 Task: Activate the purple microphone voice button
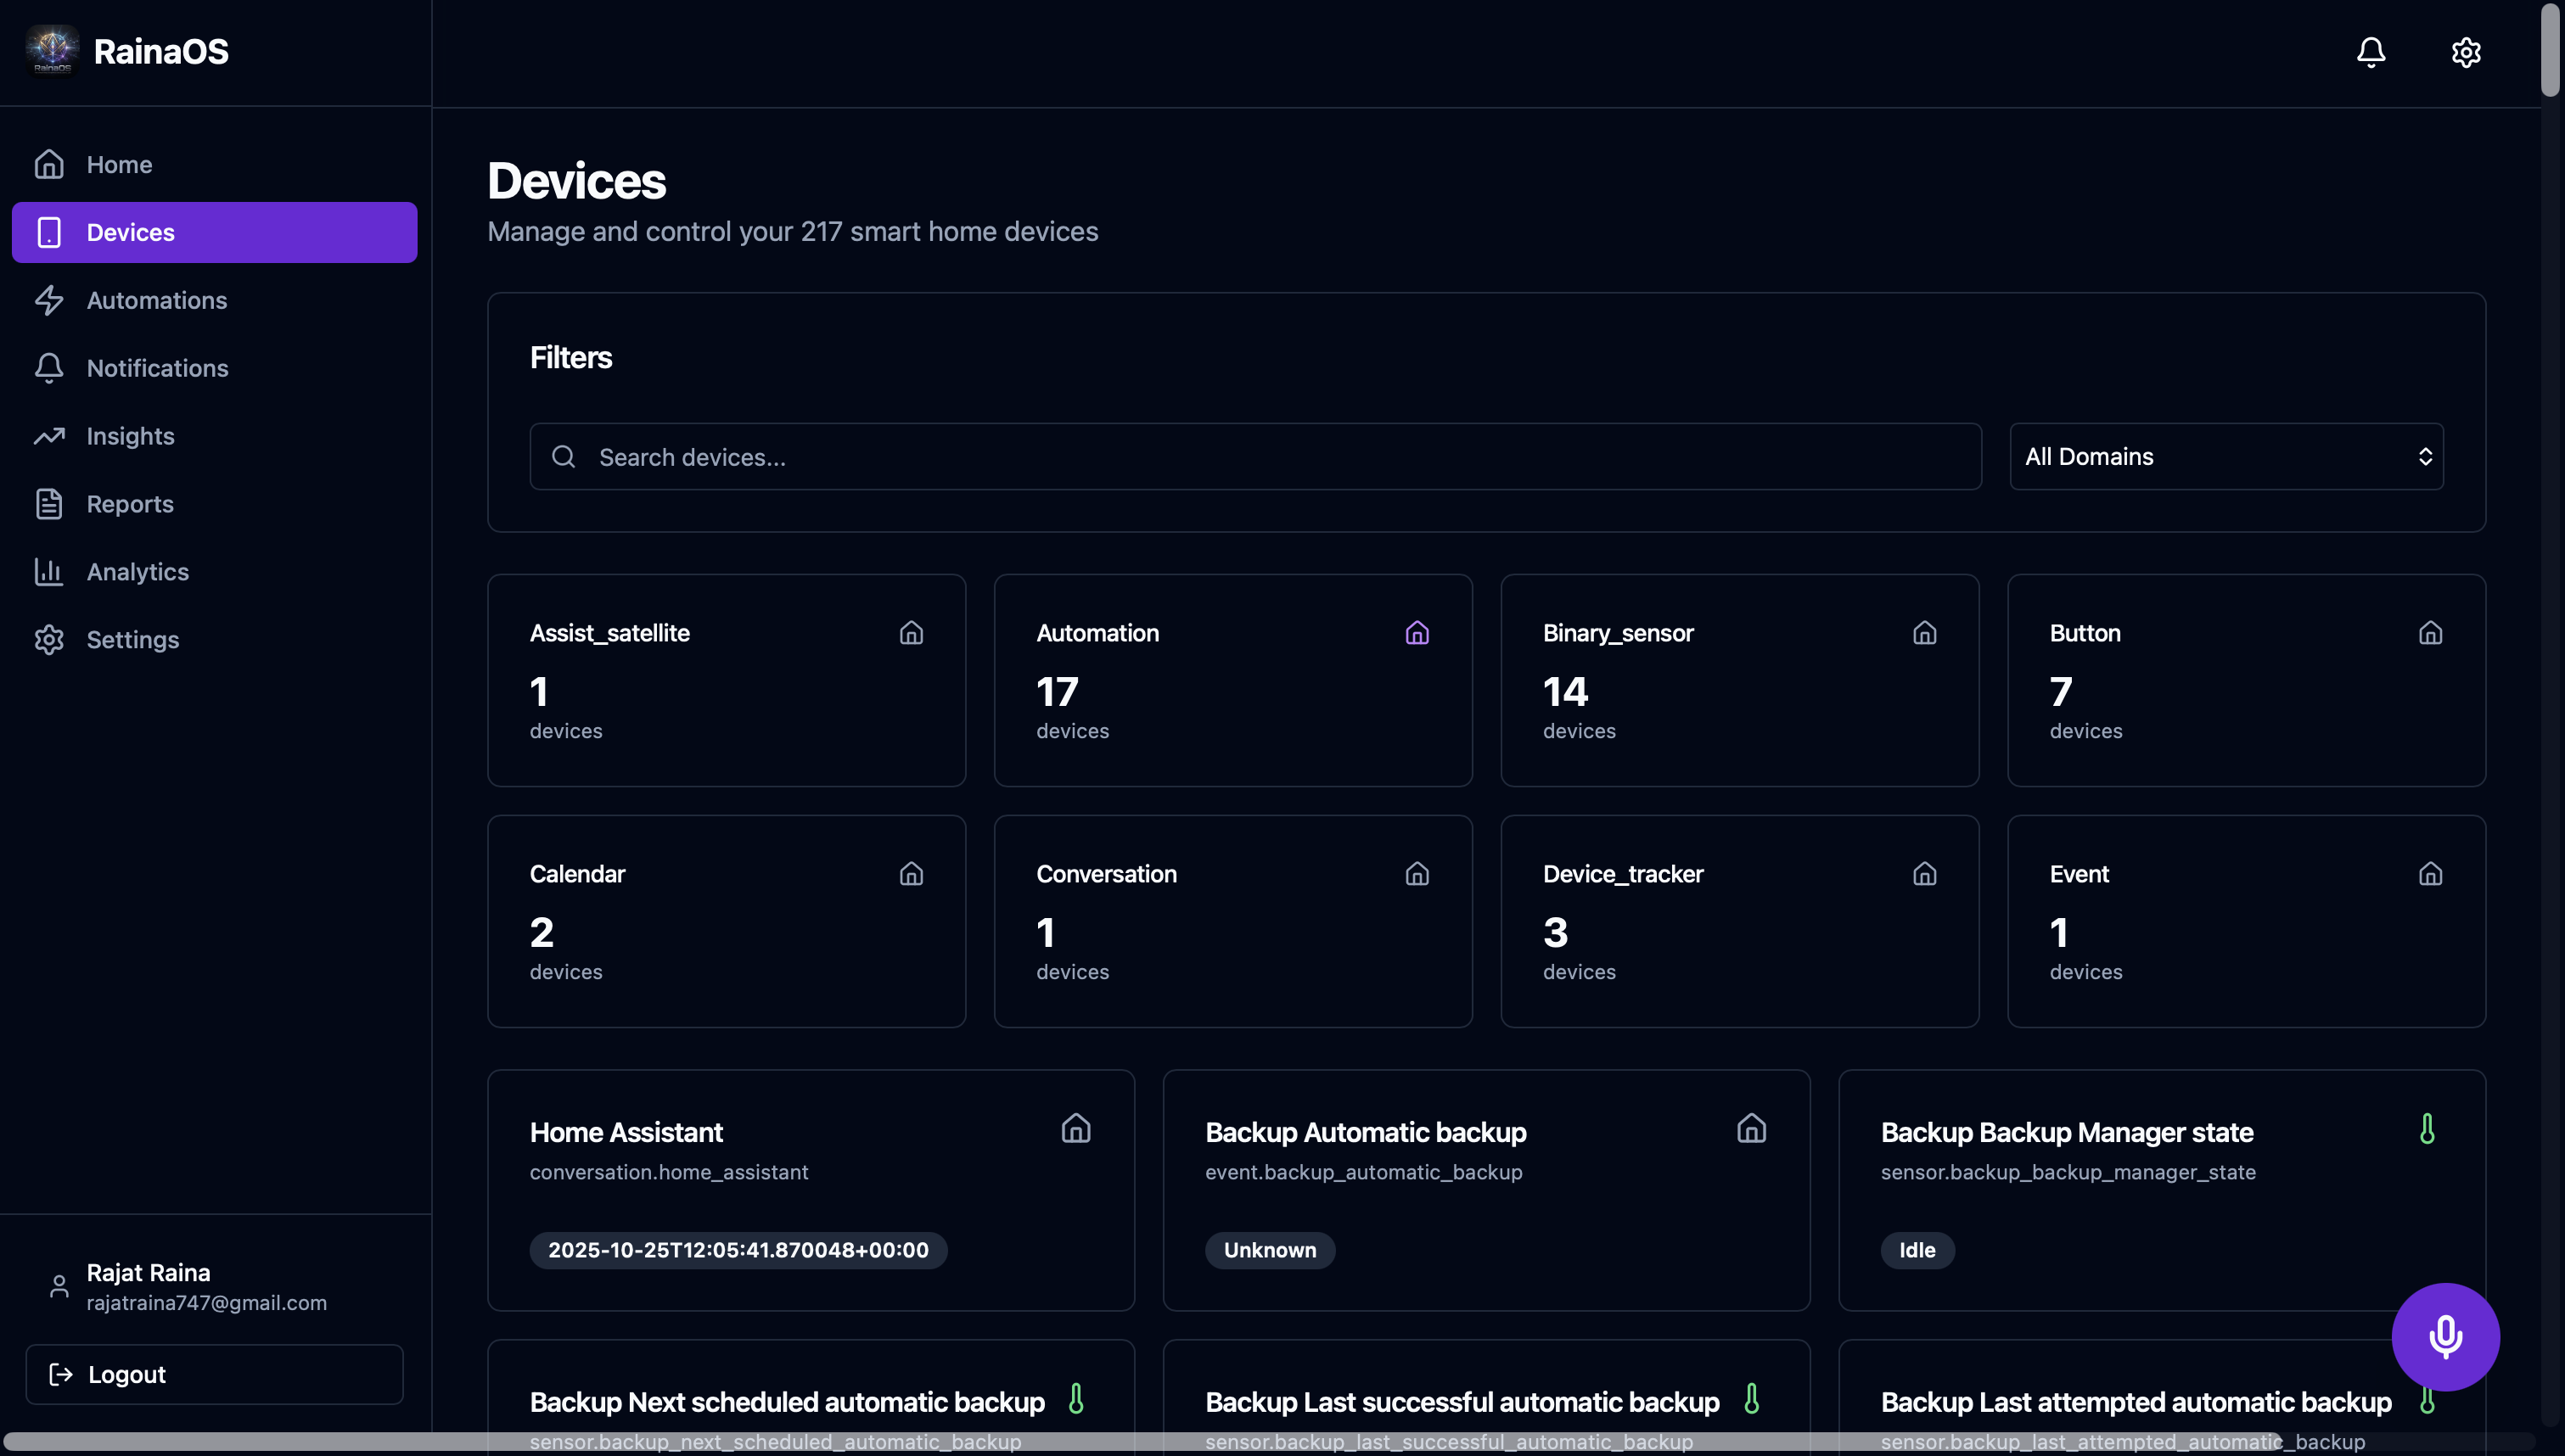click(x=2445, y=1336)
